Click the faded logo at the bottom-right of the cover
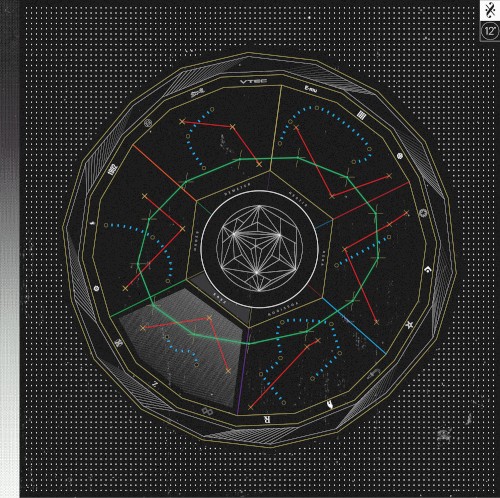The width and height of the screenshot is (500, 498). pyautogui.click(x=444, y=434)
